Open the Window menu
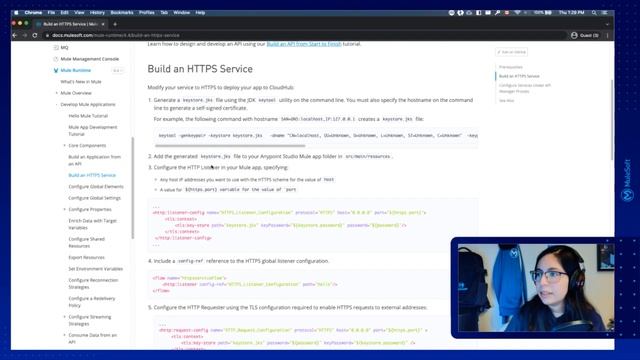Viewport: 640px width, 360px height. [x=182, y=13]
